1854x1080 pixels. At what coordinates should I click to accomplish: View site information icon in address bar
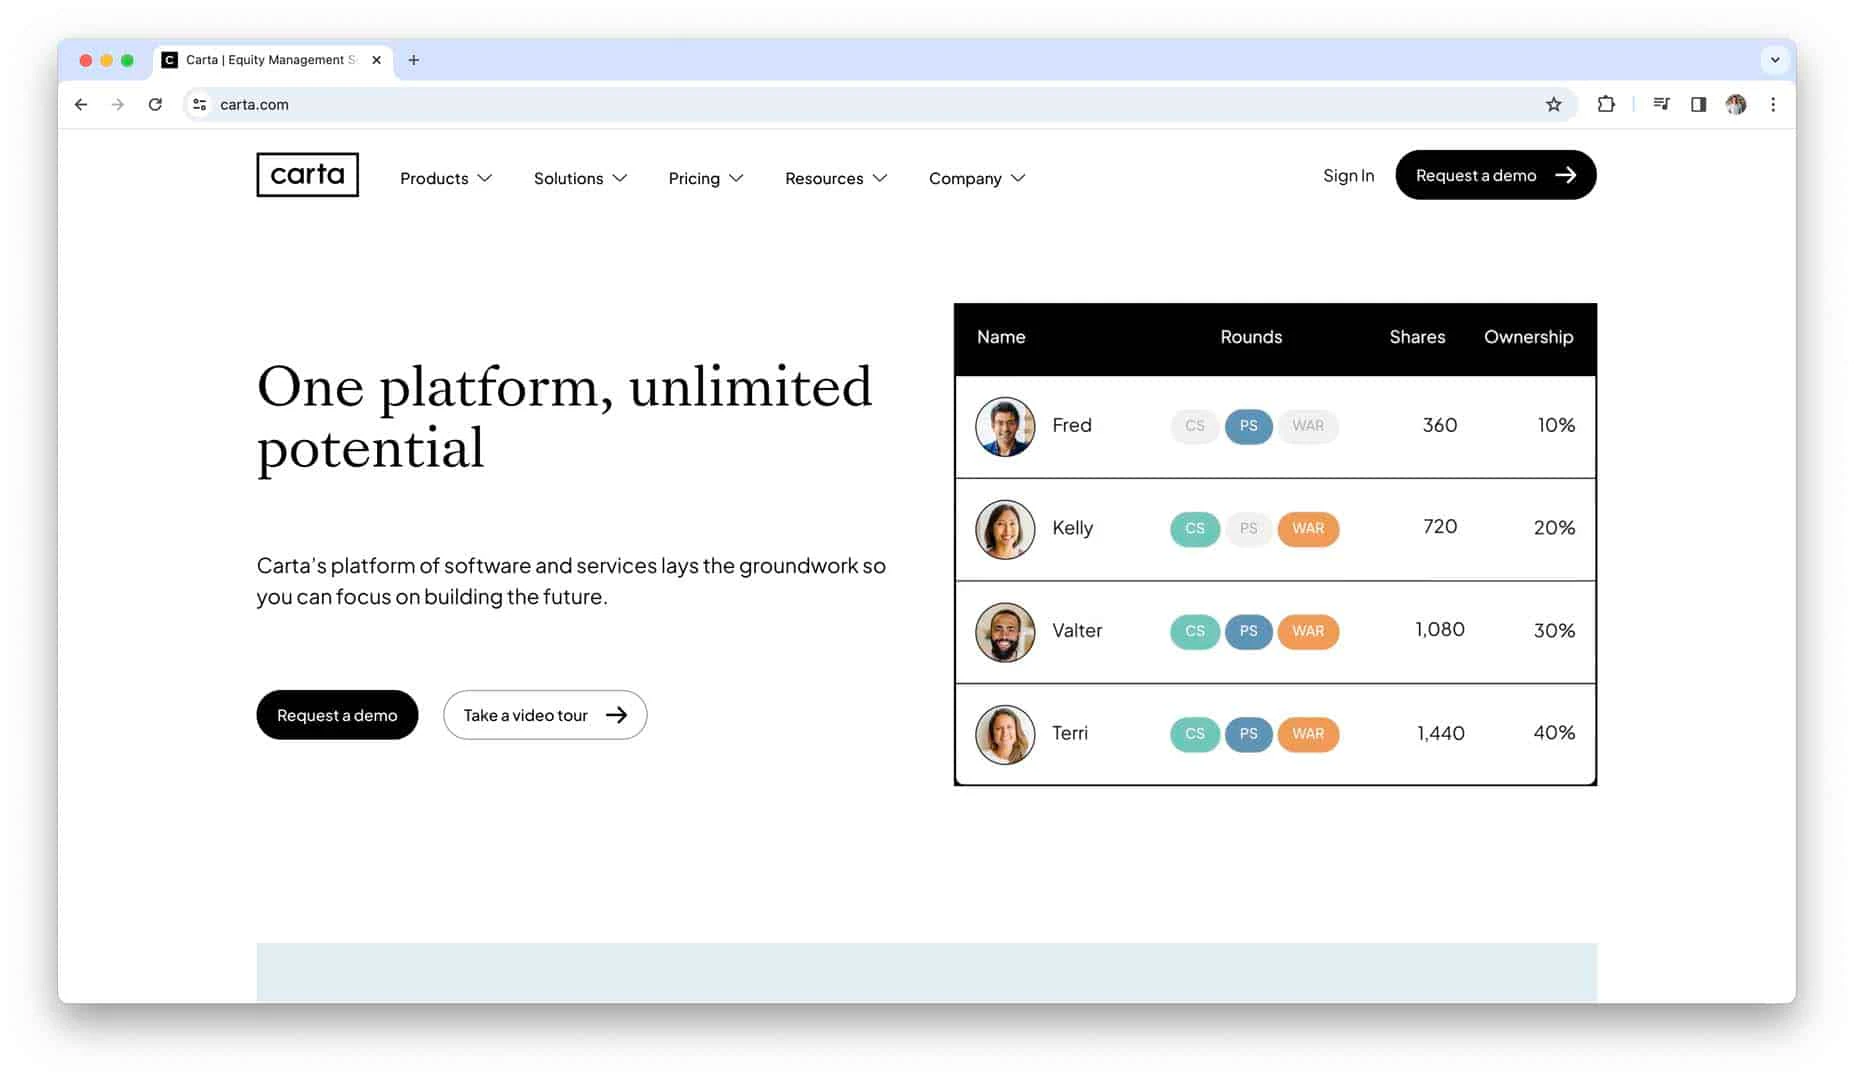pos(200,104)
